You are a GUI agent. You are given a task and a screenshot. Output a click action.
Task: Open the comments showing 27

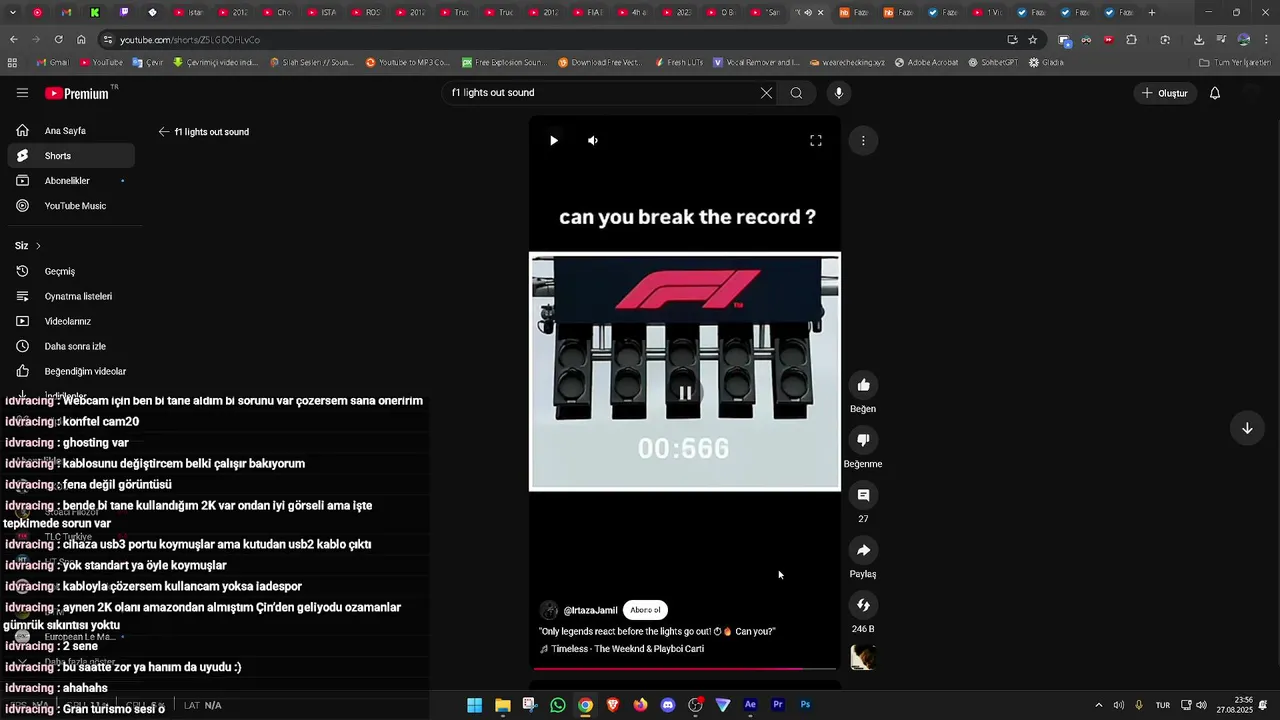click(x=863, y=495)
